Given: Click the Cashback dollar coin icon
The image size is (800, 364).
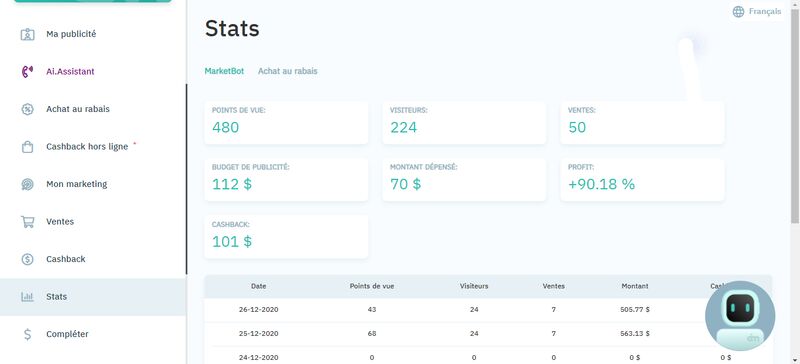Looking at the screenshot, I should (x=27, y=259).
